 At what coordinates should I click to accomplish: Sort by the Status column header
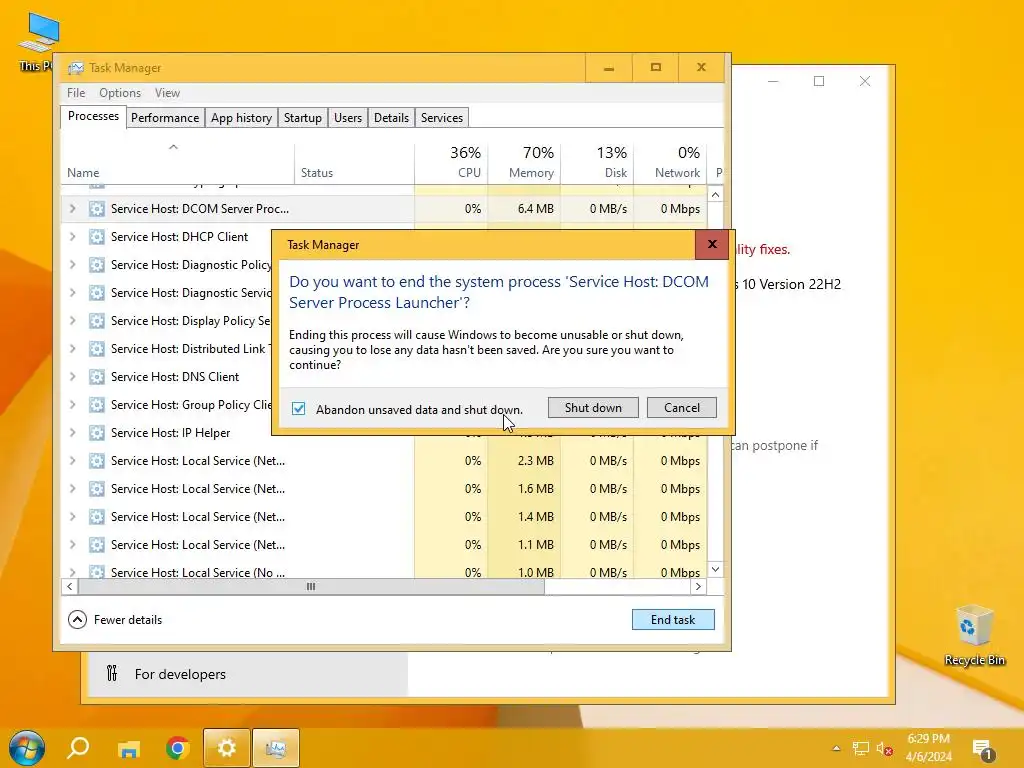(355, 163)
